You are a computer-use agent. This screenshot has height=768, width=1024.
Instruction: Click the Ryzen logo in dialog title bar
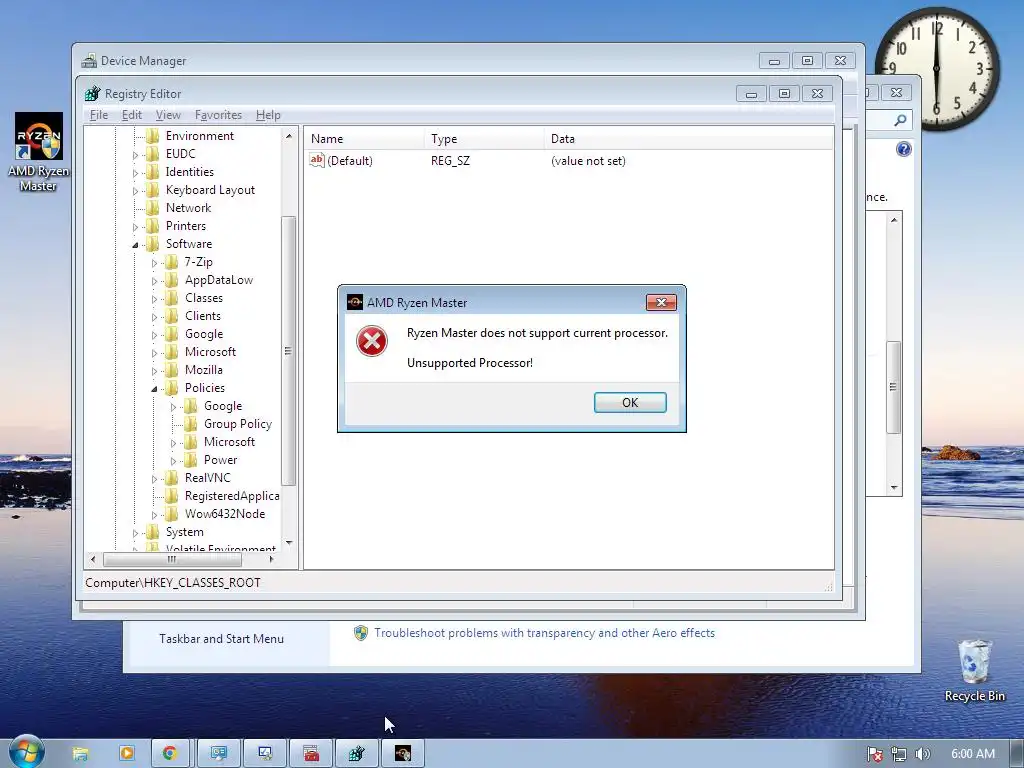pyautogui.click(x=355, y=302)
